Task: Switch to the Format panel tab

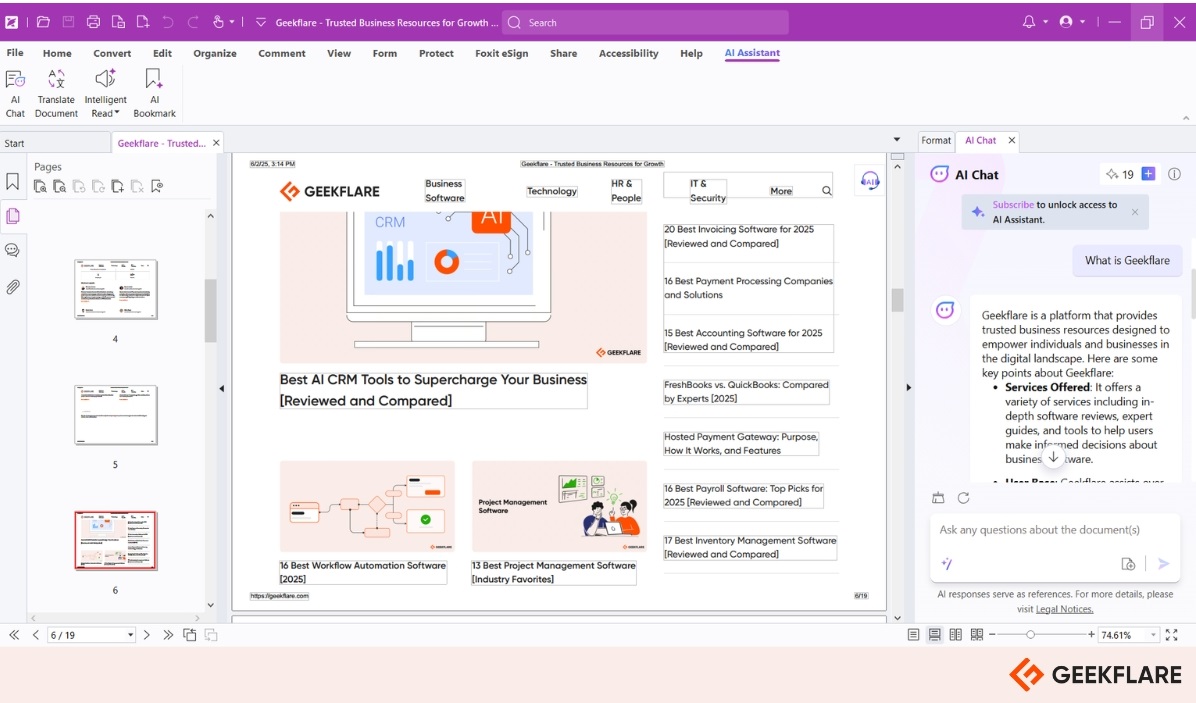Action: click(936, 140)
